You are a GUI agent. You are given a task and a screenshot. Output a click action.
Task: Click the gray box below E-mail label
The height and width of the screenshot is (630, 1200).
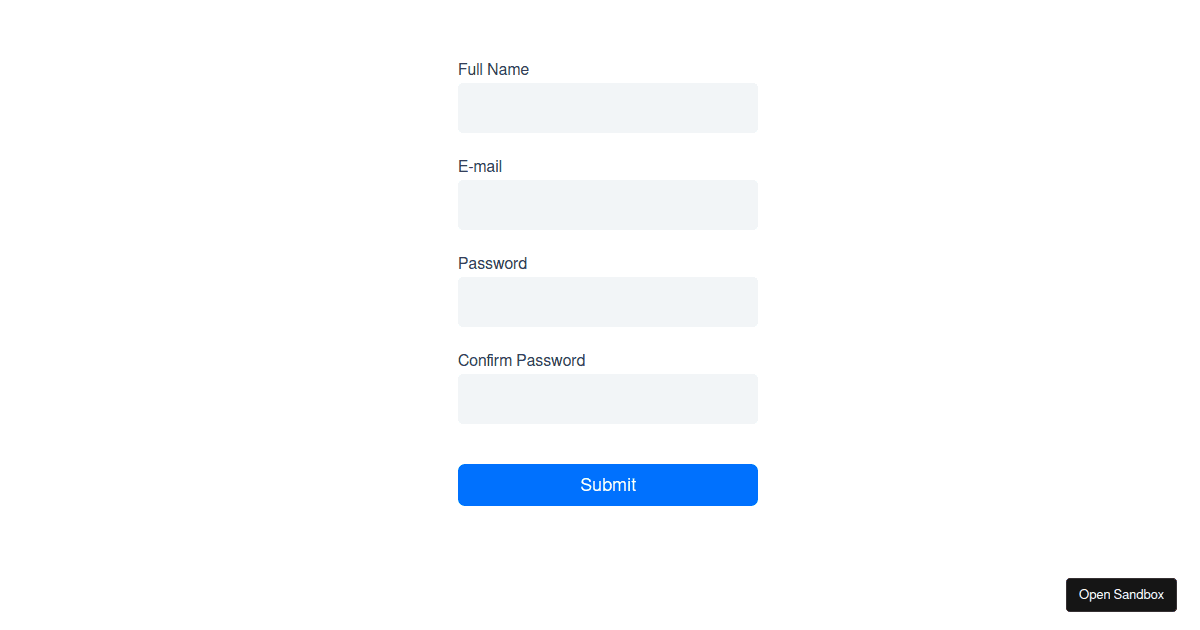coord(607,205)
